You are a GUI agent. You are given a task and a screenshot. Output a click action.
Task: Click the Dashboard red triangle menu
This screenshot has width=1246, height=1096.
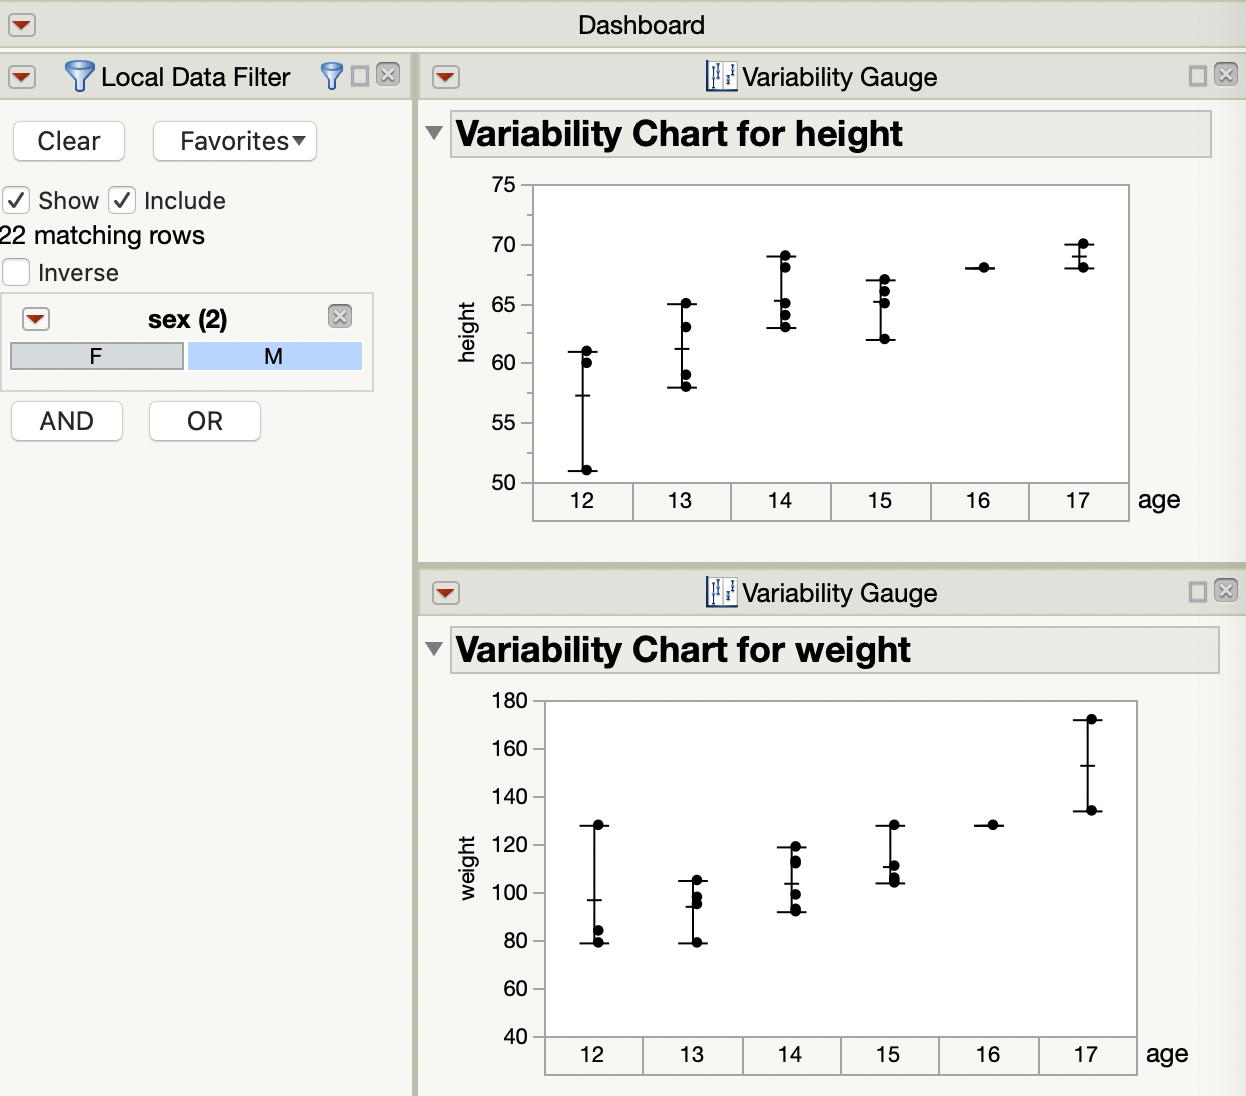click(22, 25)
